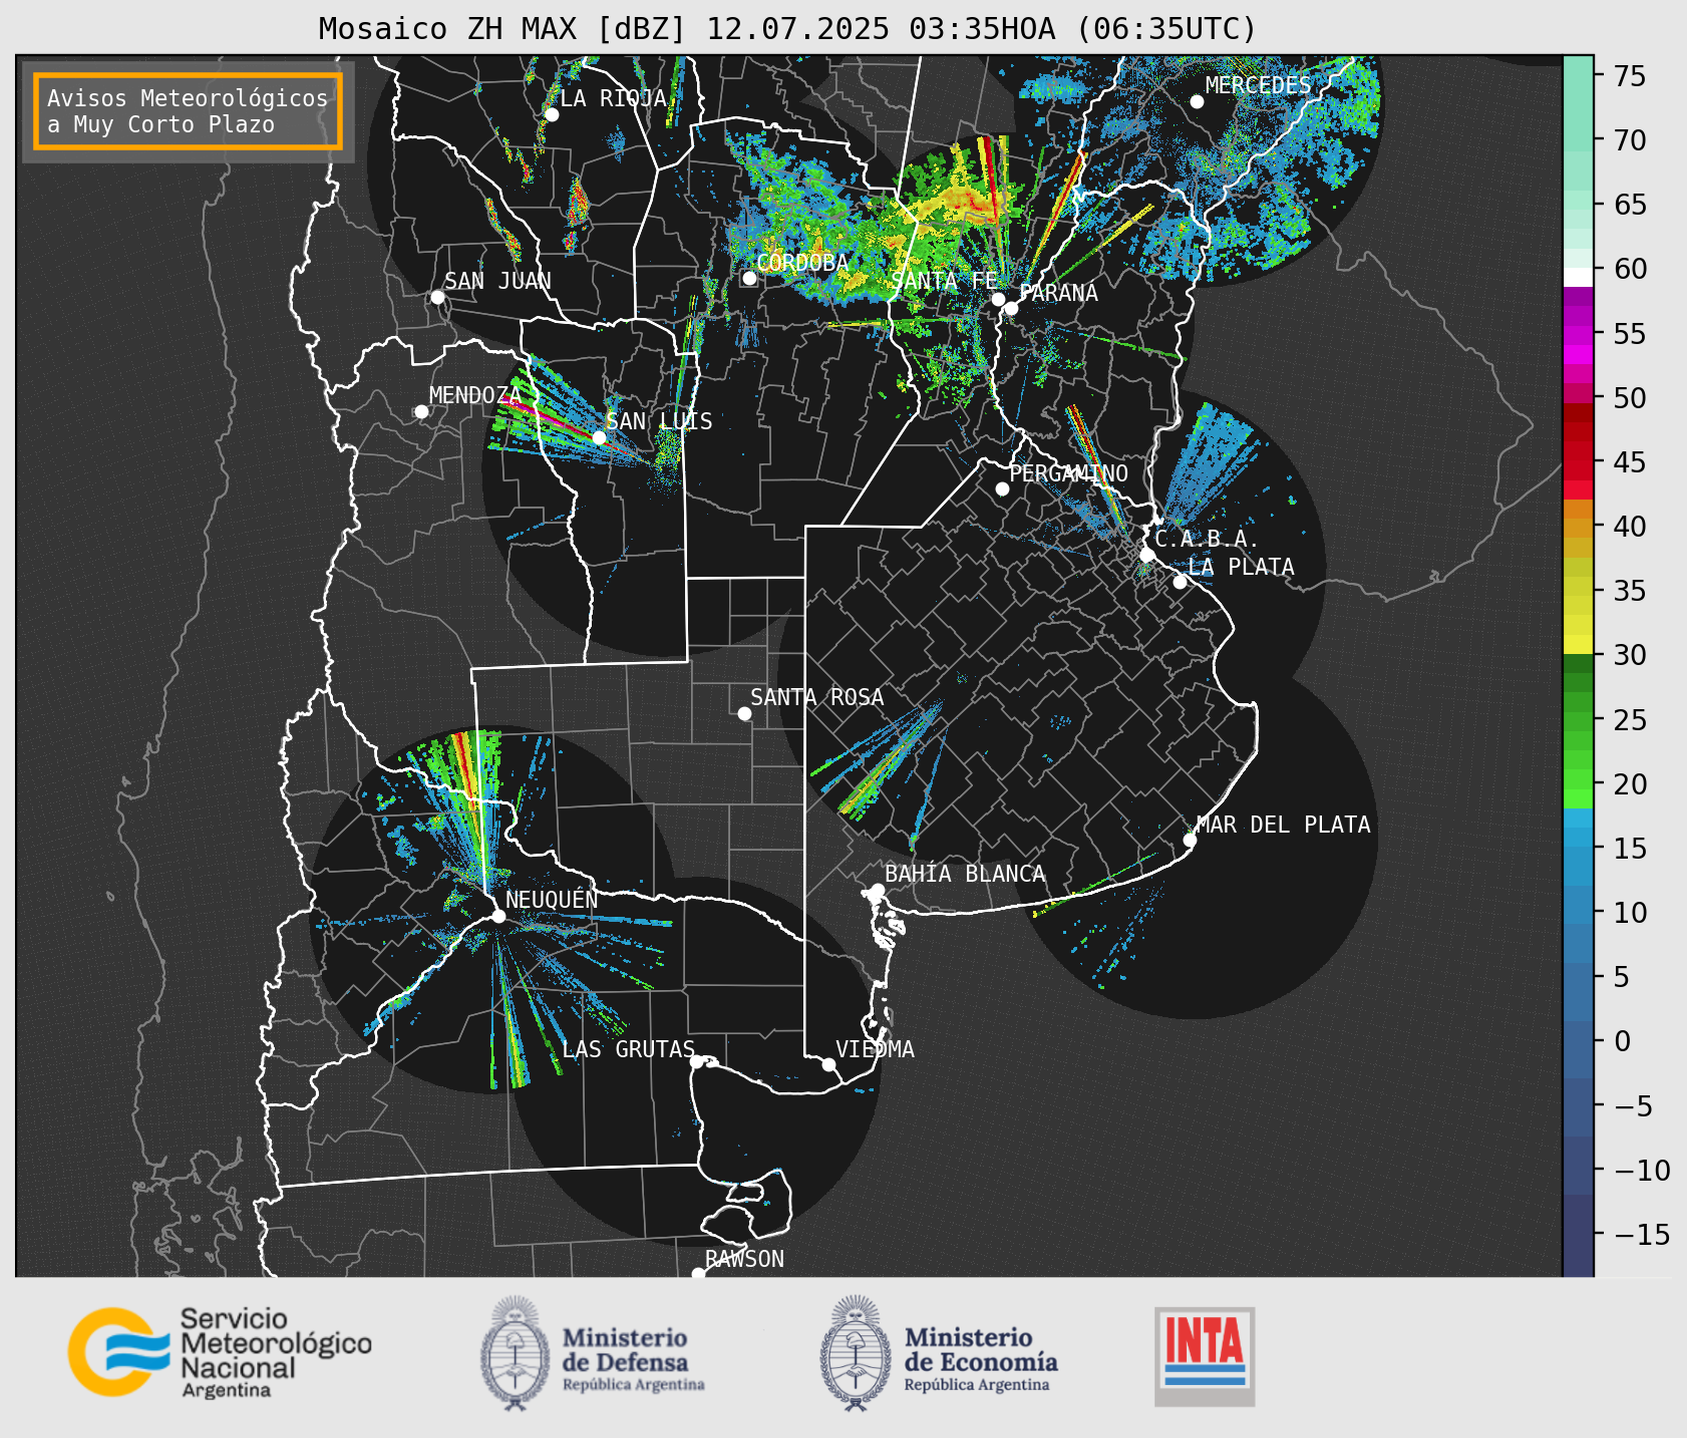Click the INTA logo
The height and width of the screenshot is (1438, 1687).
point(1204,1356)
